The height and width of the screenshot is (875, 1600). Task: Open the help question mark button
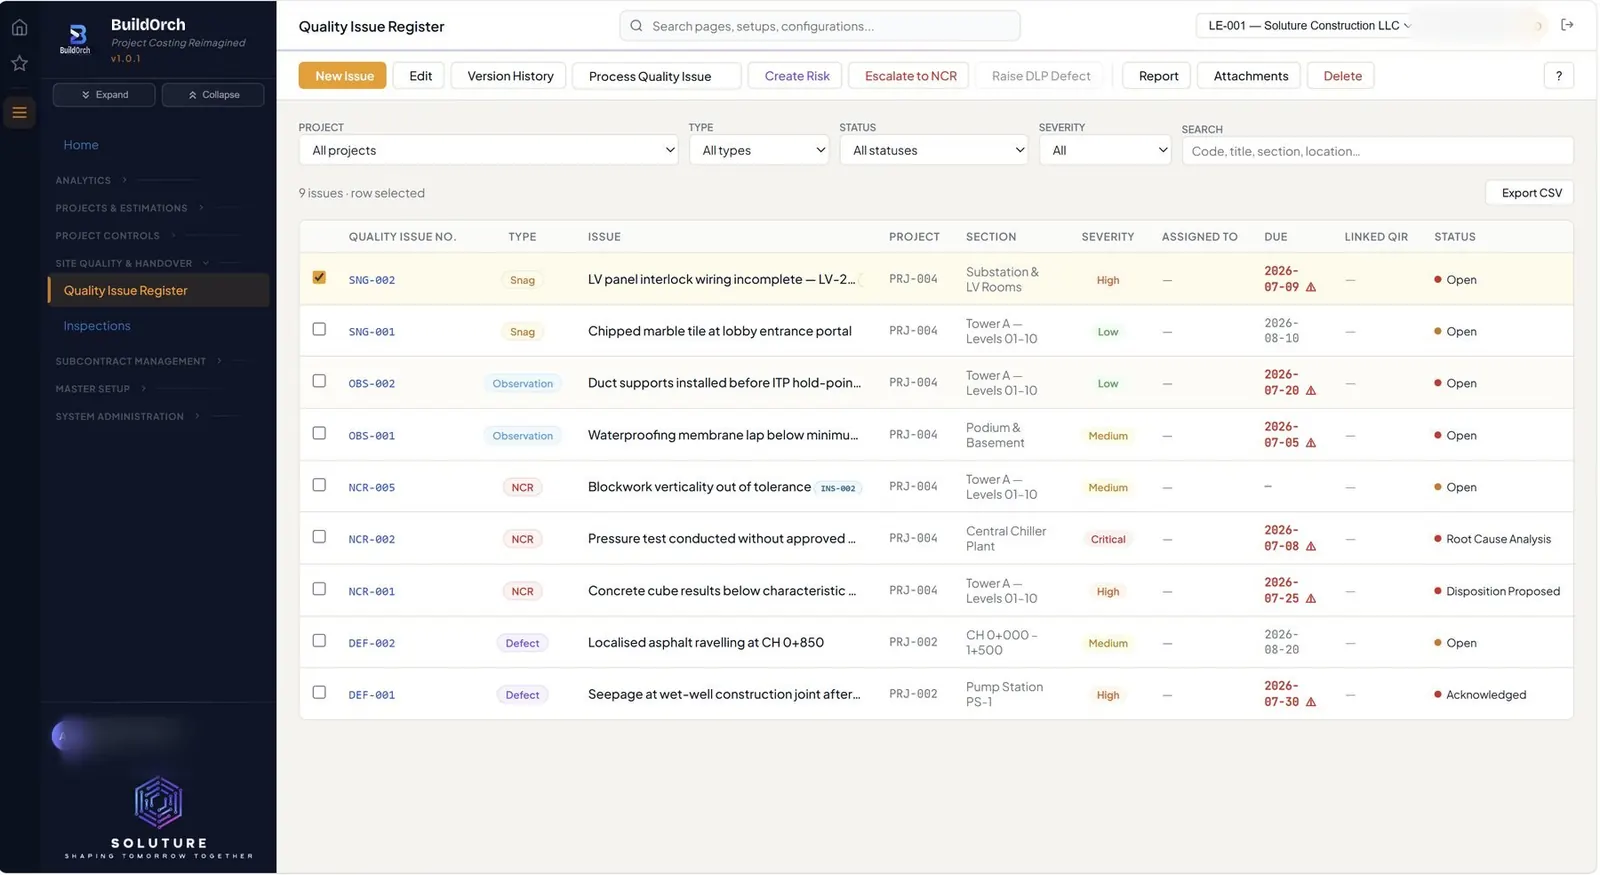[x=1558, y=76]
